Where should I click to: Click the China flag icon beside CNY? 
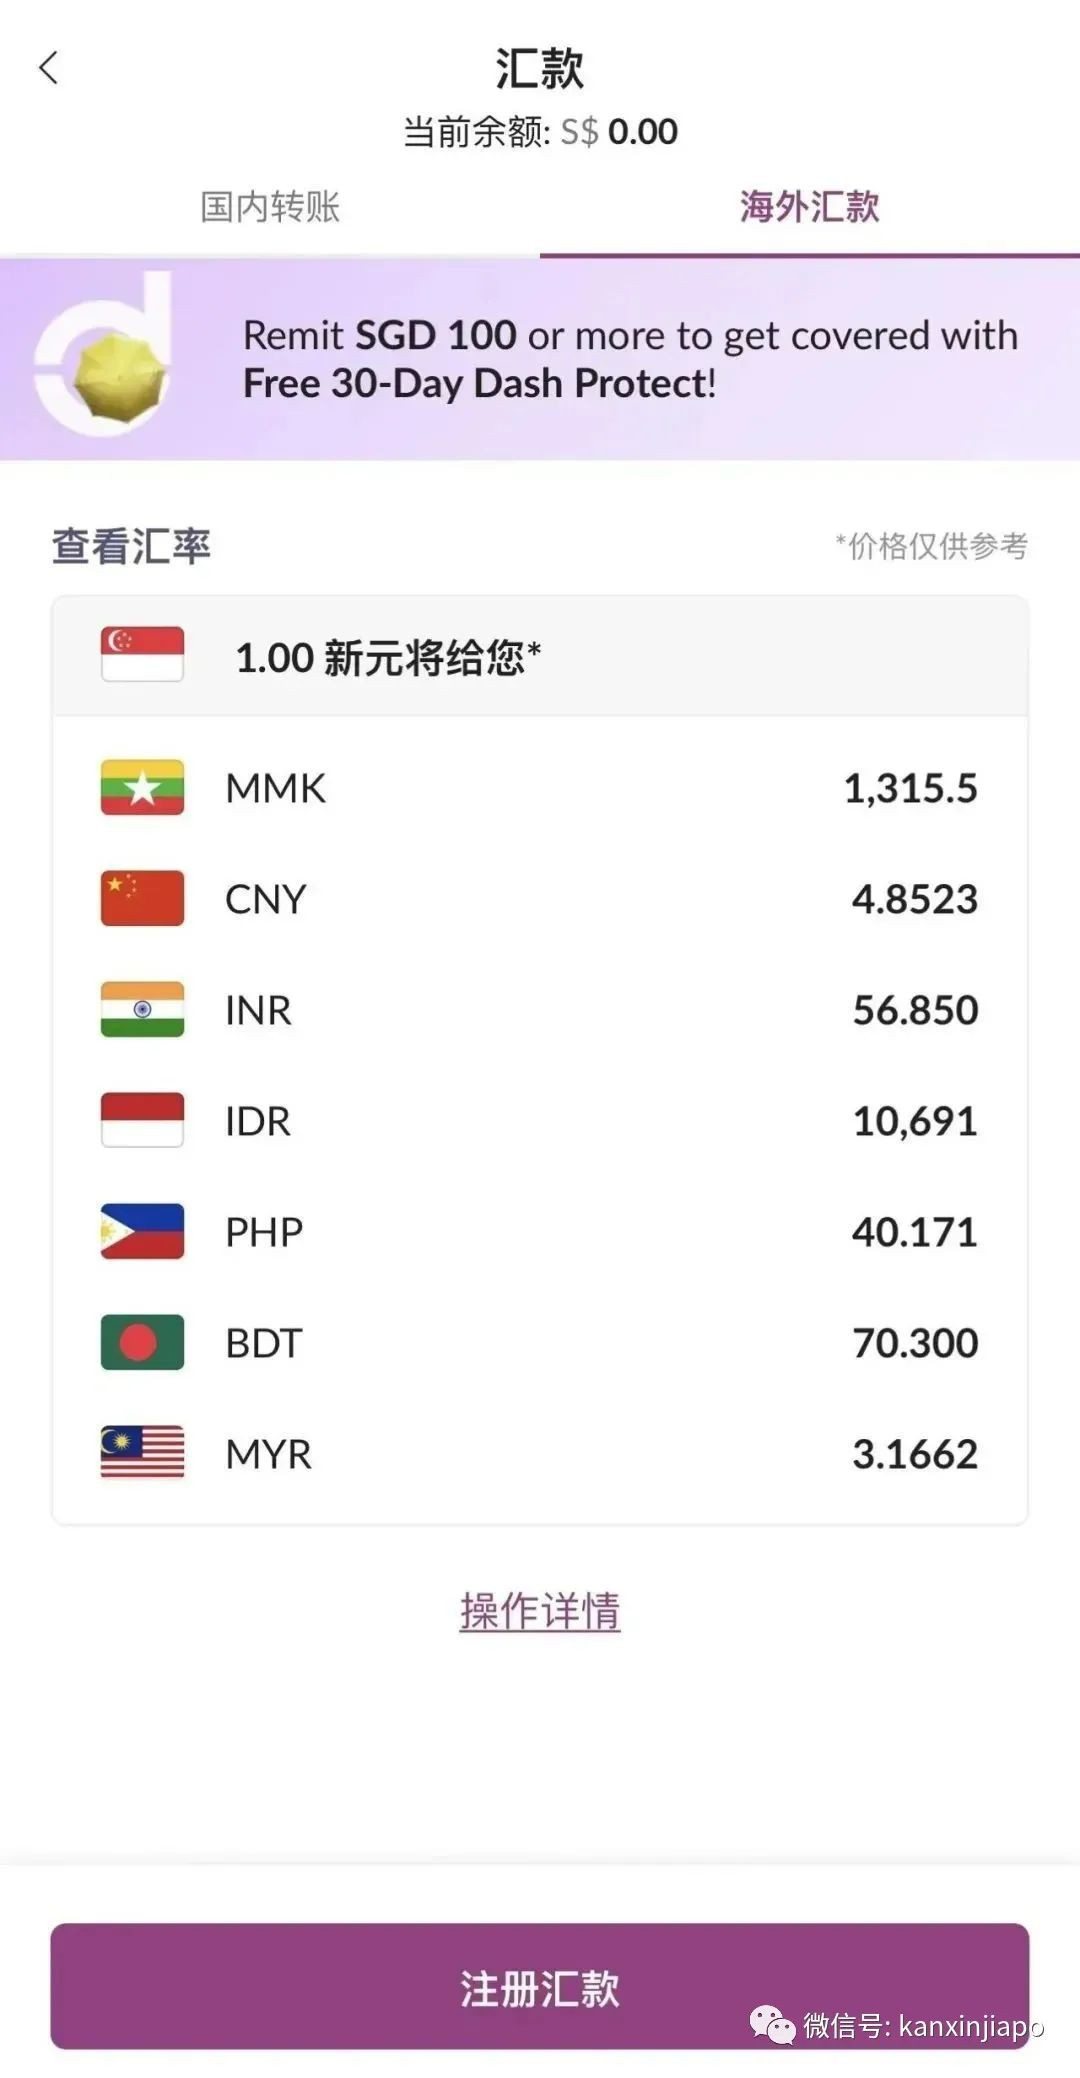[x=142, y=899]
